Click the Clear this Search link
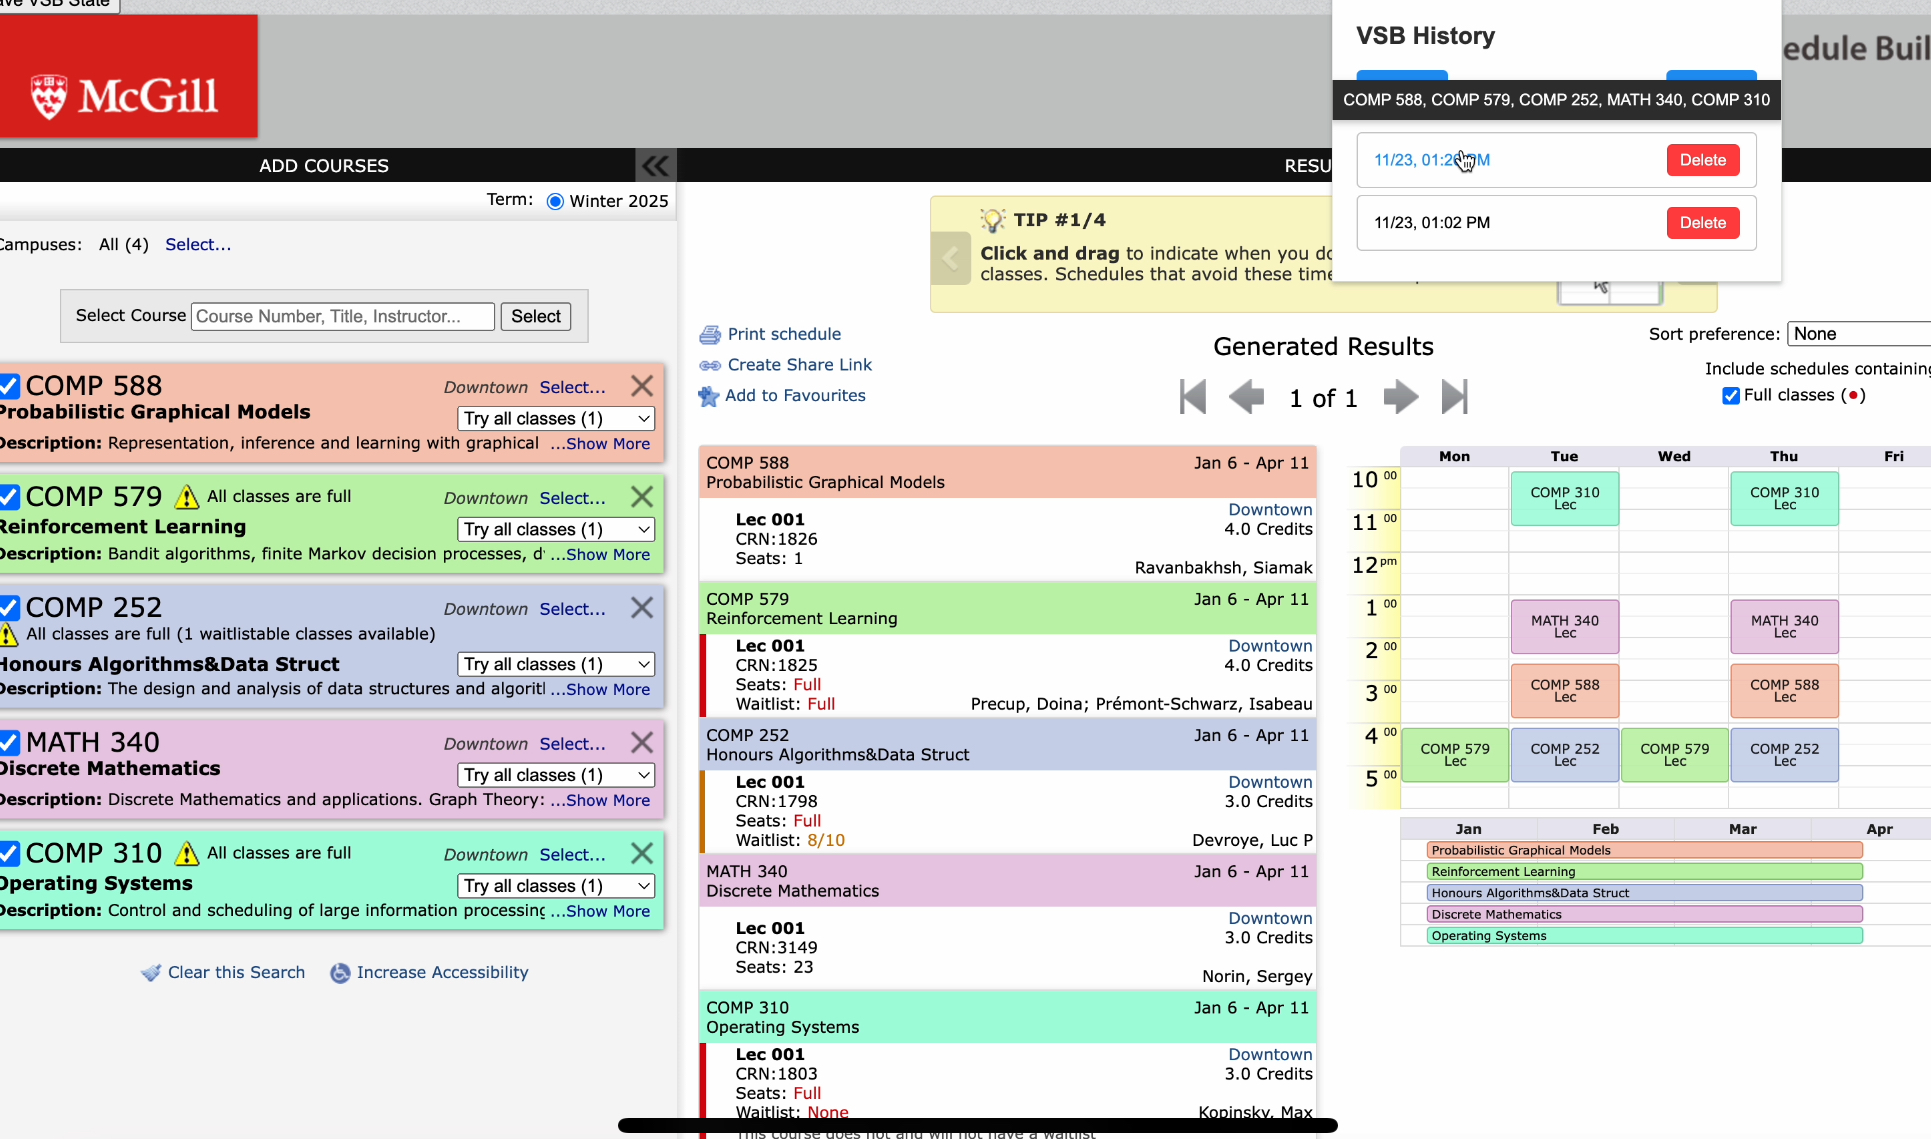 (x=236, y=972)
